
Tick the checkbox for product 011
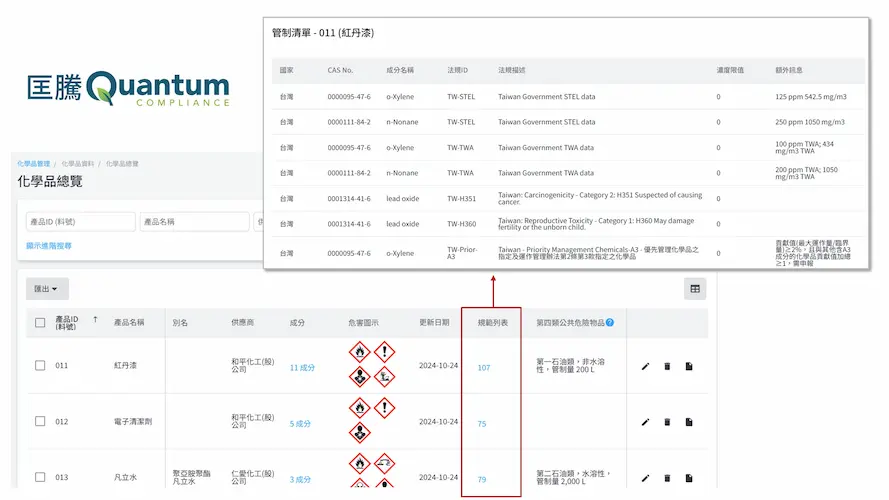(x=40, y=366)
